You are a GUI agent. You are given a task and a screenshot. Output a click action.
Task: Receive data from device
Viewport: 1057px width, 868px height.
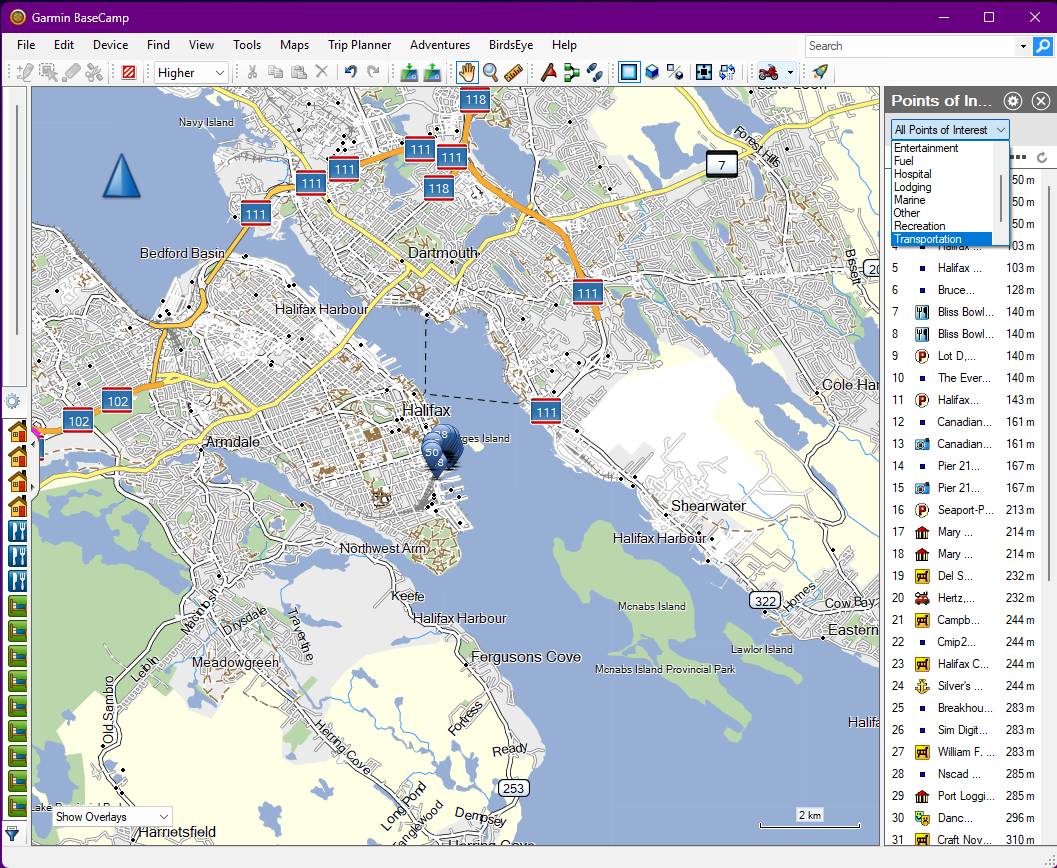point(432,72)
